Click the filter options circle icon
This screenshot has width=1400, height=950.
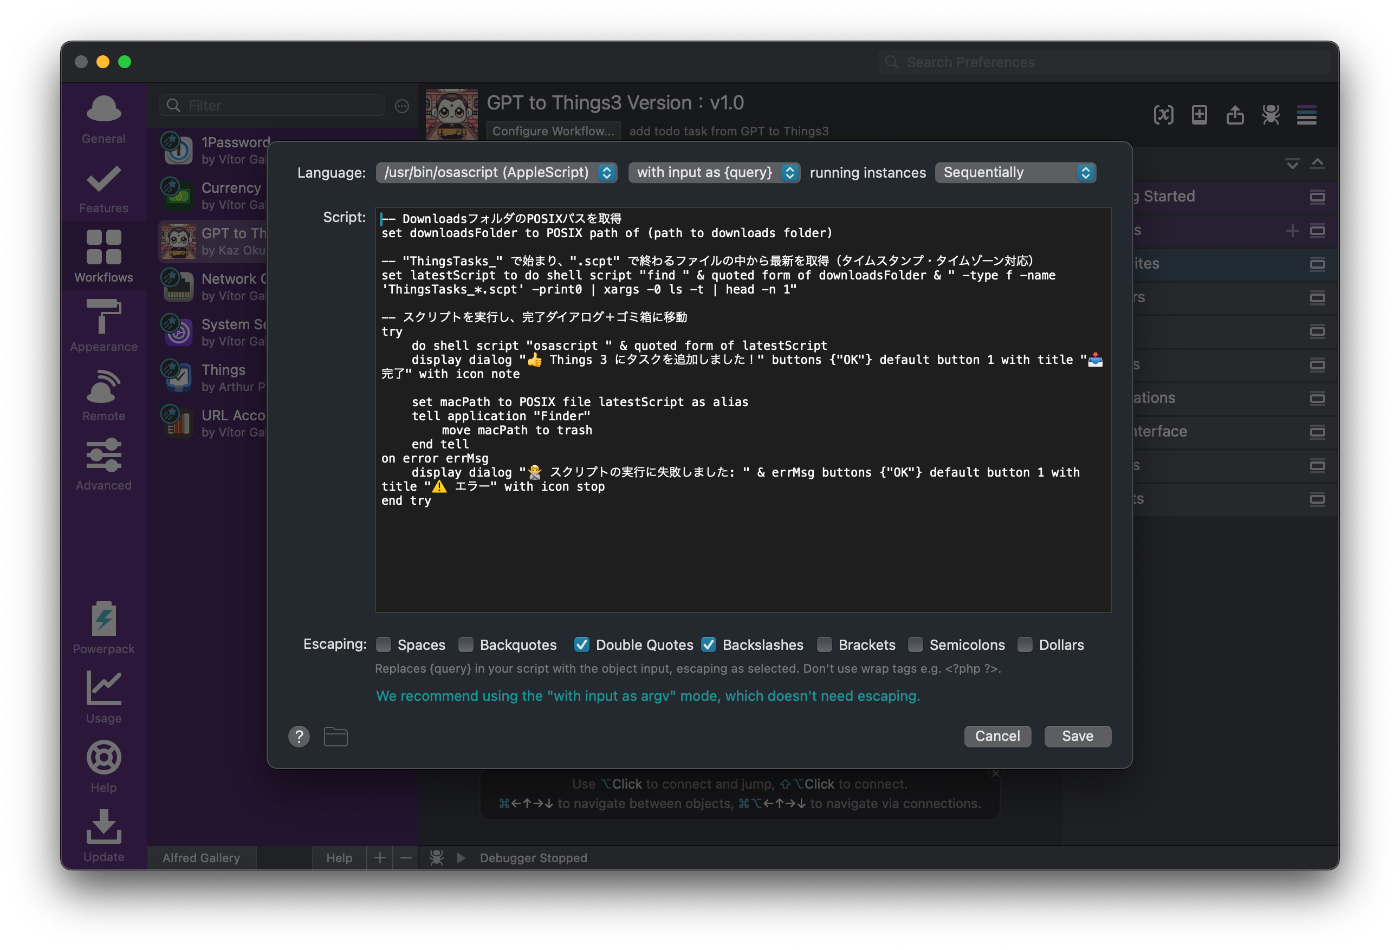coord(402,106)
